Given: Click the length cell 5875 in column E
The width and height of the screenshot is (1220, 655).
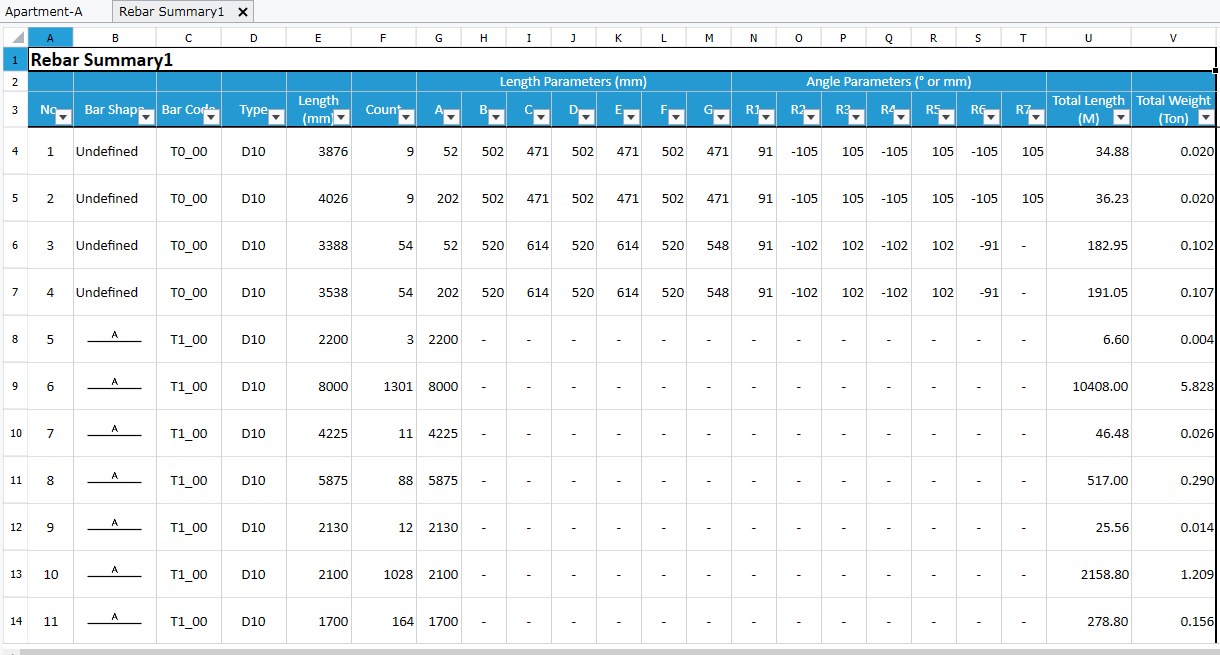Looking at the screenshot, I should coord(318,480).
